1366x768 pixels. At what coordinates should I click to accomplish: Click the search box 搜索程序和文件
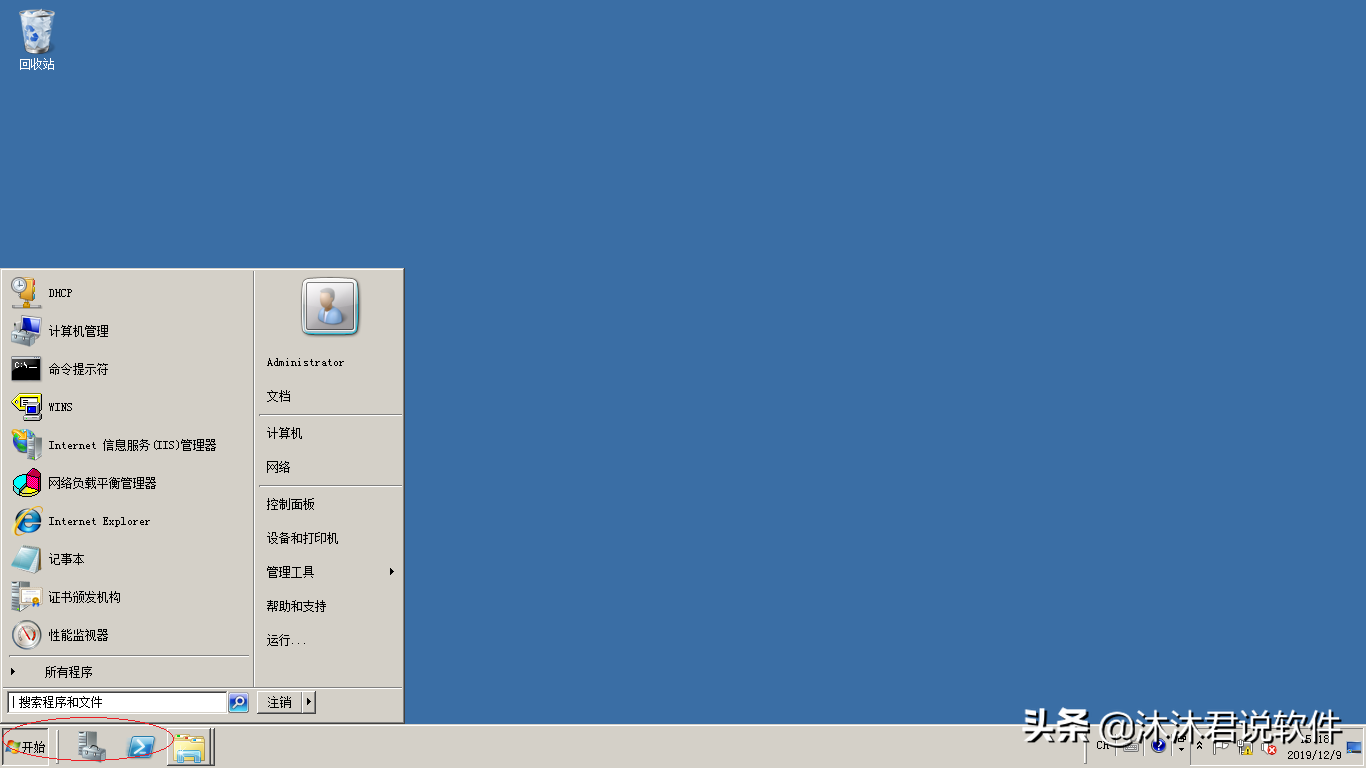[x=115, y=701]
